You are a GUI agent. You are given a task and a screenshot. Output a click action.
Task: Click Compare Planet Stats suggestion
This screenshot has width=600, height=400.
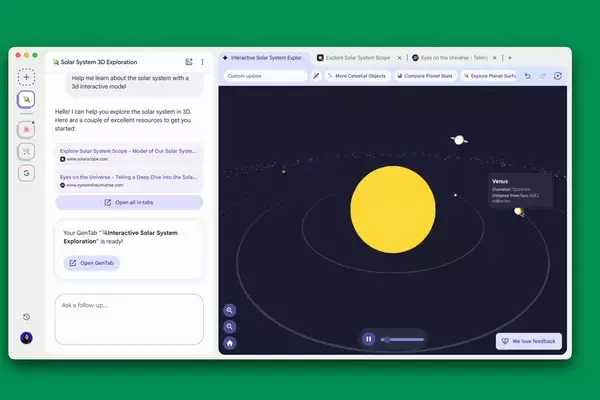pyautogui.click(x=425, y=76)
